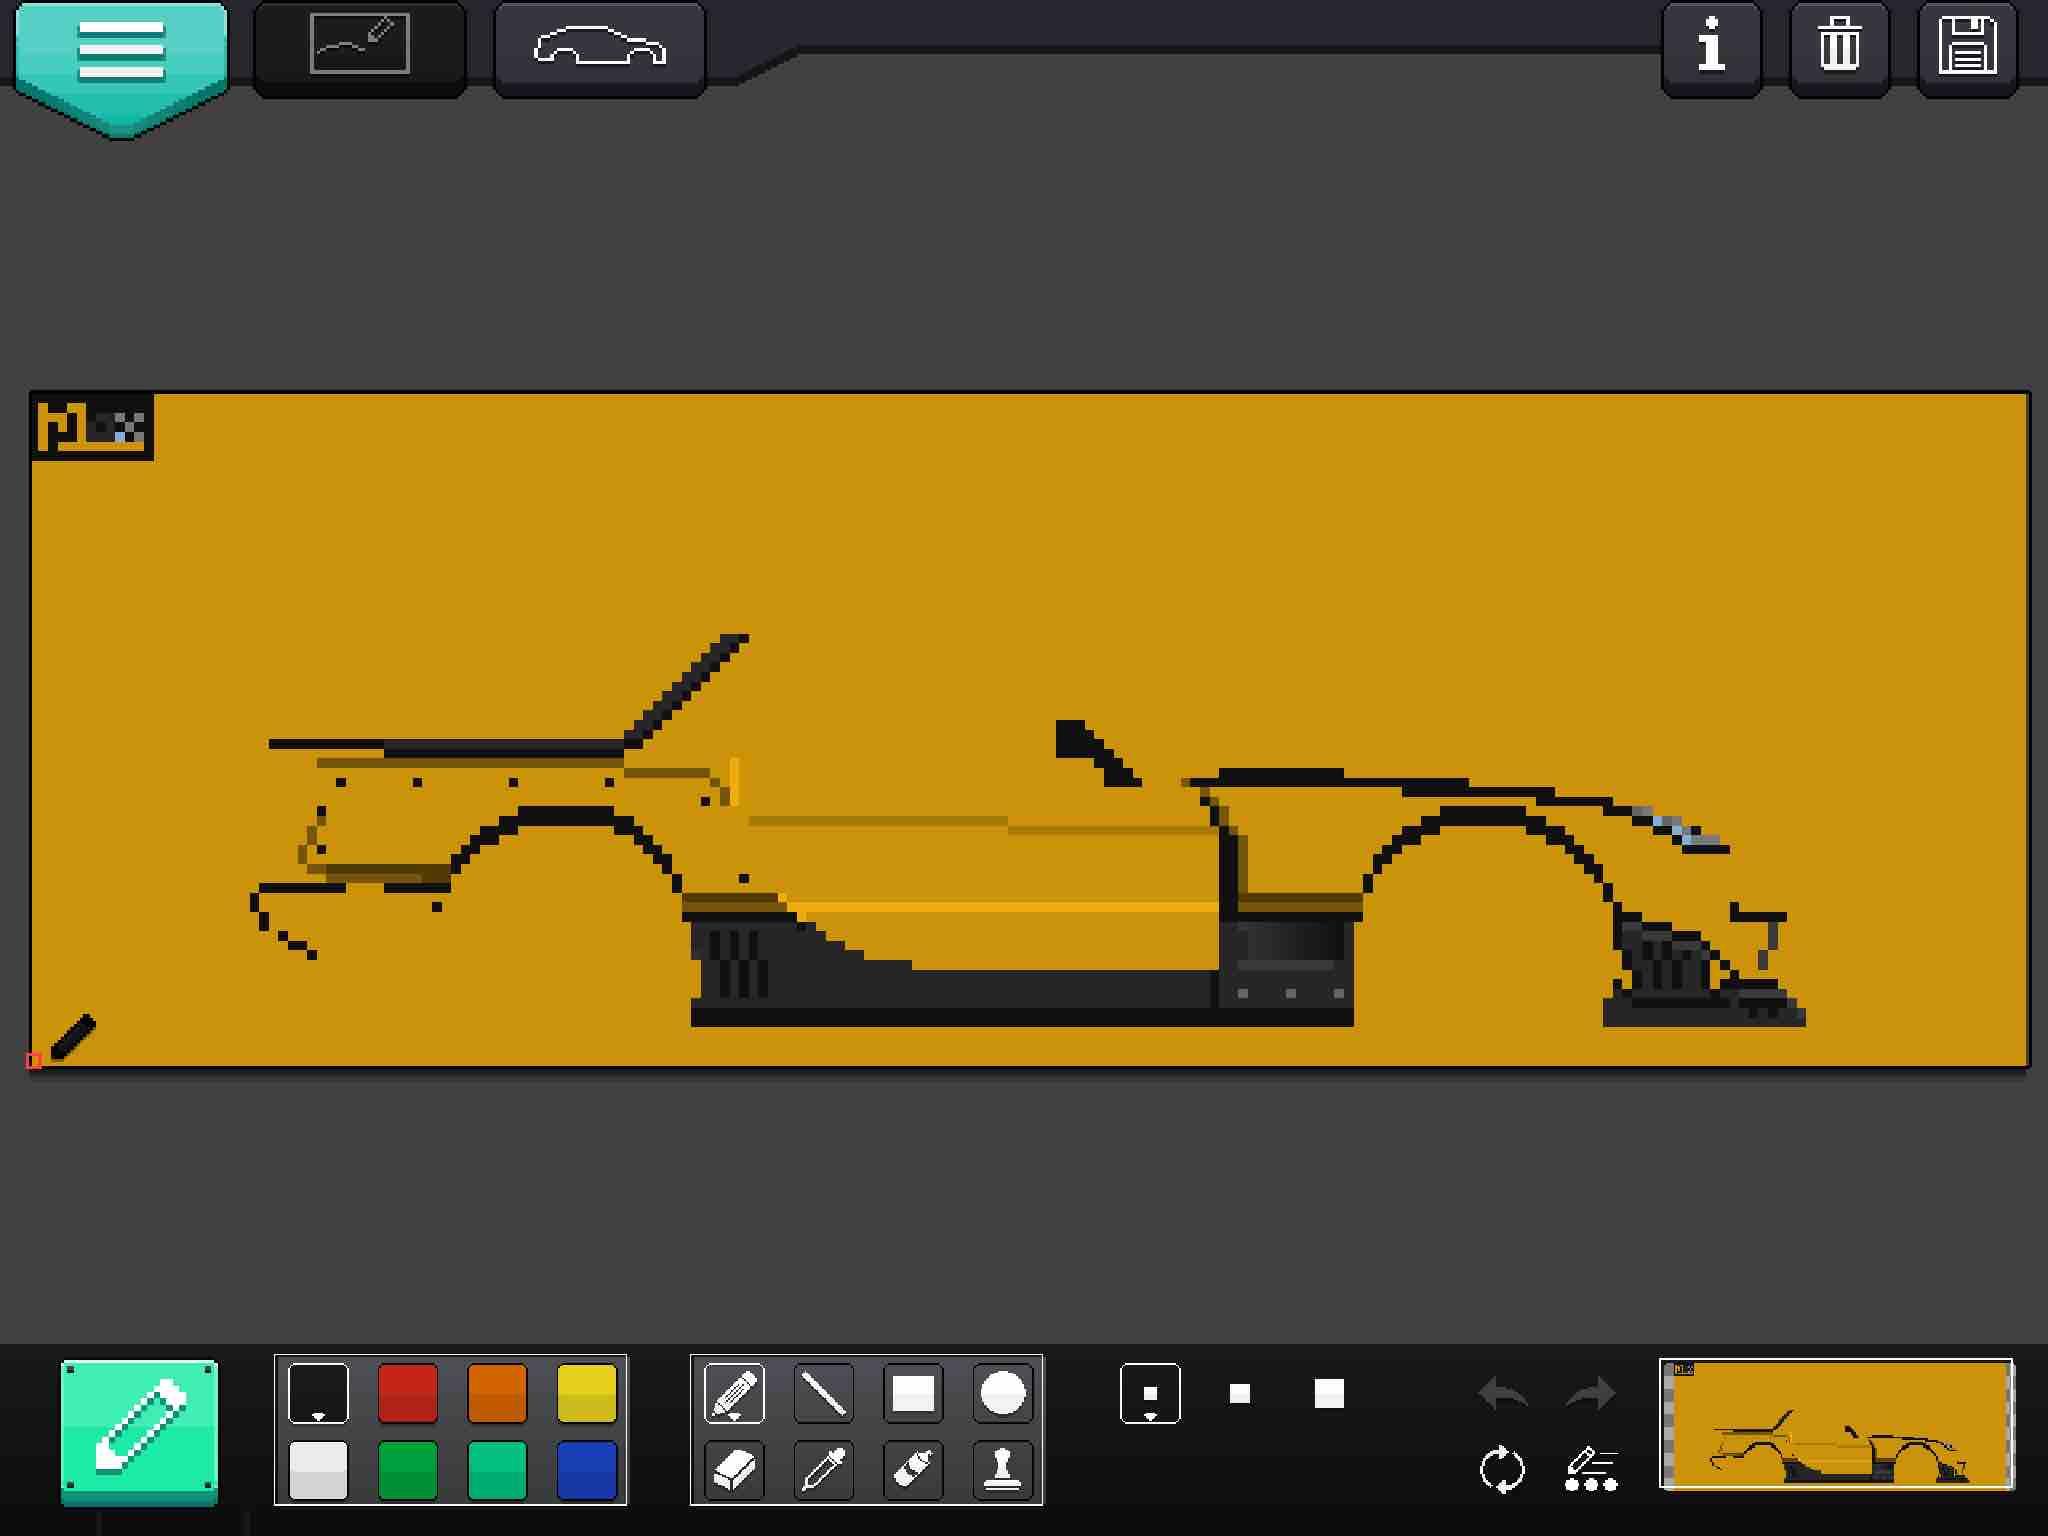Select the paint bucket fill tool

(x=912, y=1469)
